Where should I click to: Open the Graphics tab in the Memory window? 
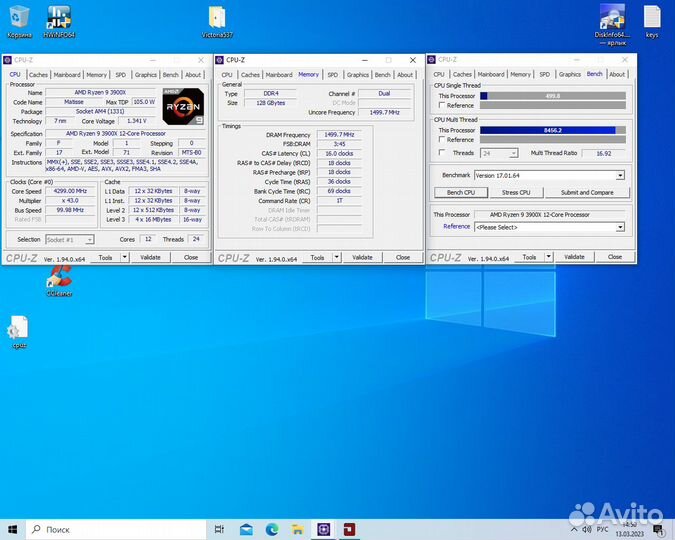tap(358, 74)
